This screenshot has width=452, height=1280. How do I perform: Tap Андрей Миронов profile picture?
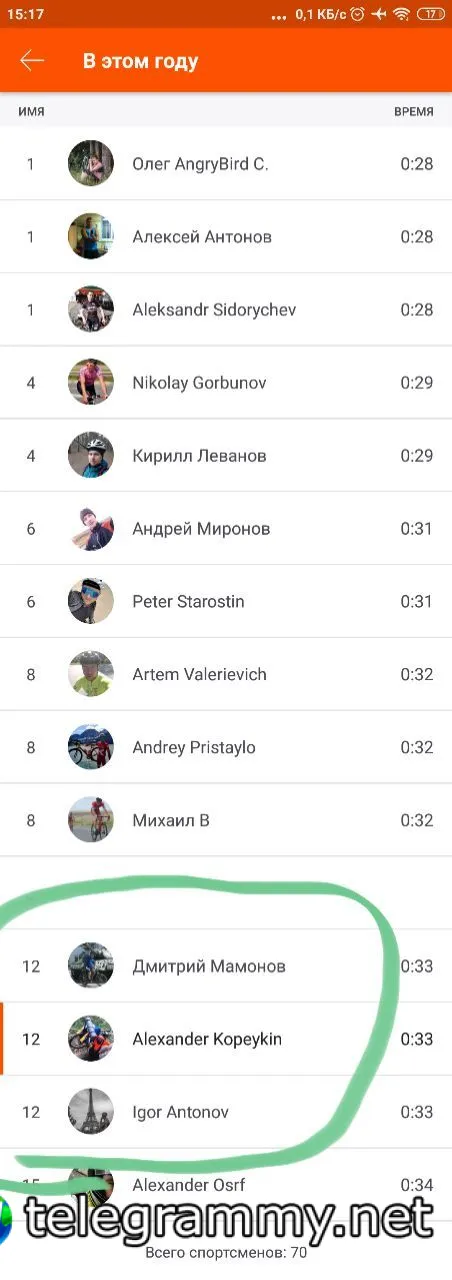[x=91, y=528]
